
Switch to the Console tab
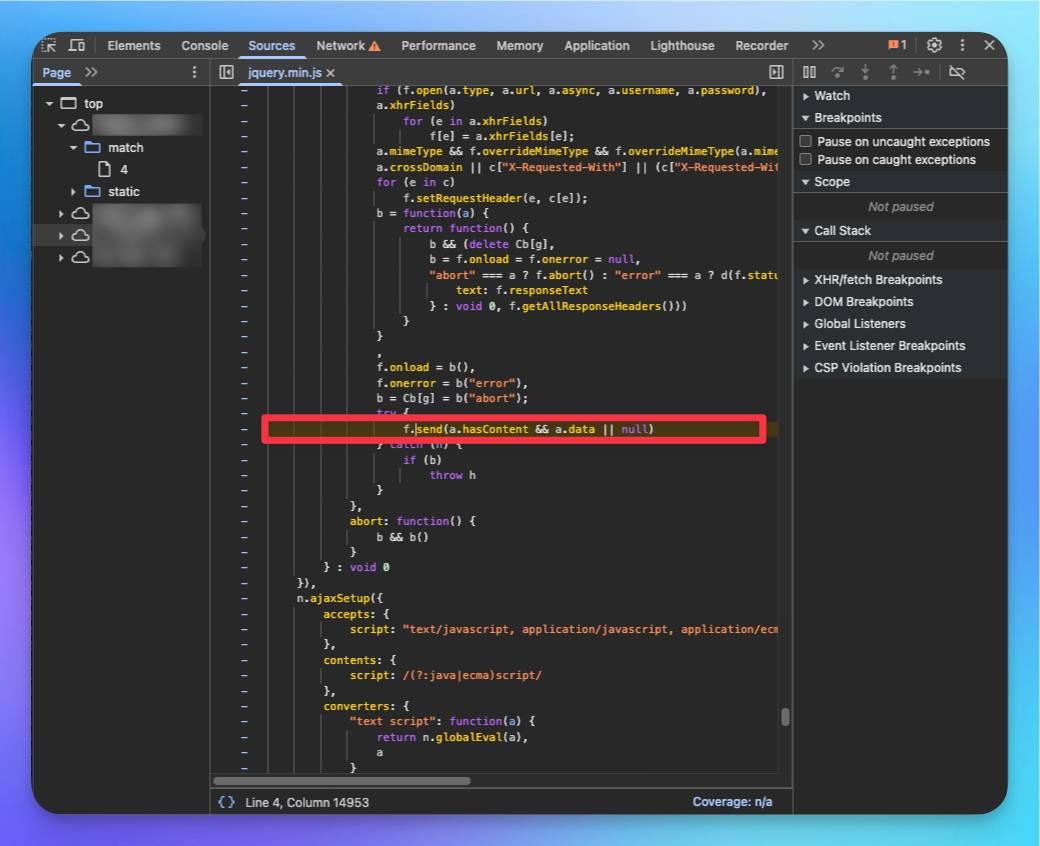click(x=205, y=46)
